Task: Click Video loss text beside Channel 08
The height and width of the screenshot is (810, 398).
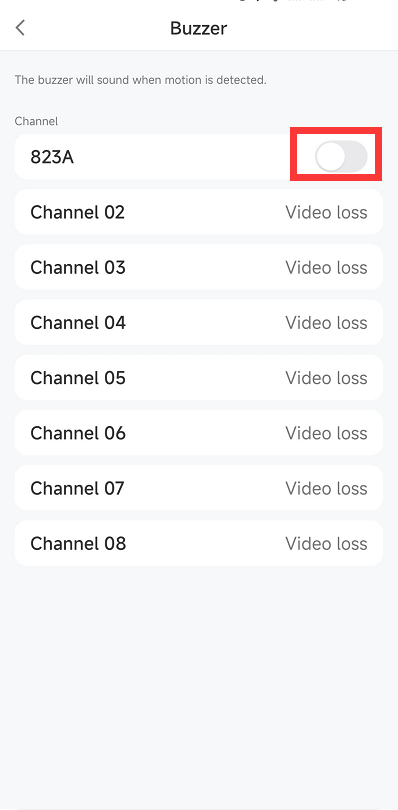Action: click(326, 544)
